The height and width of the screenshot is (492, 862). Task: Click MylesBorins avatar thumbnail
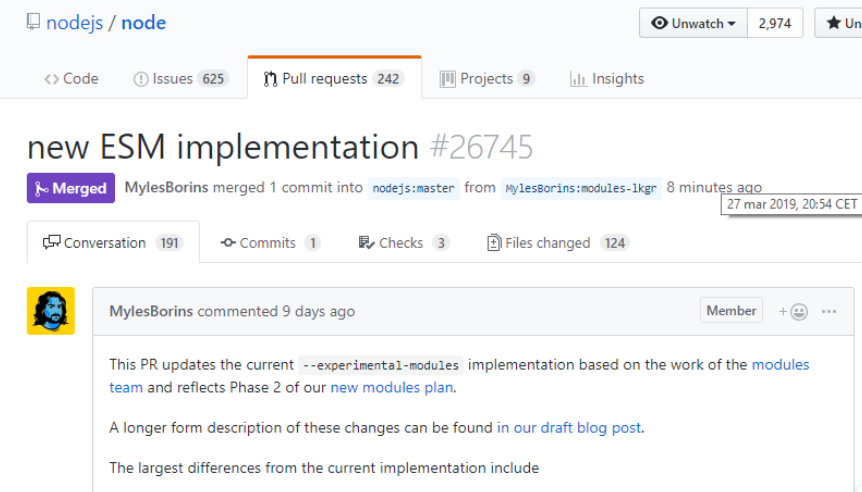51,311
